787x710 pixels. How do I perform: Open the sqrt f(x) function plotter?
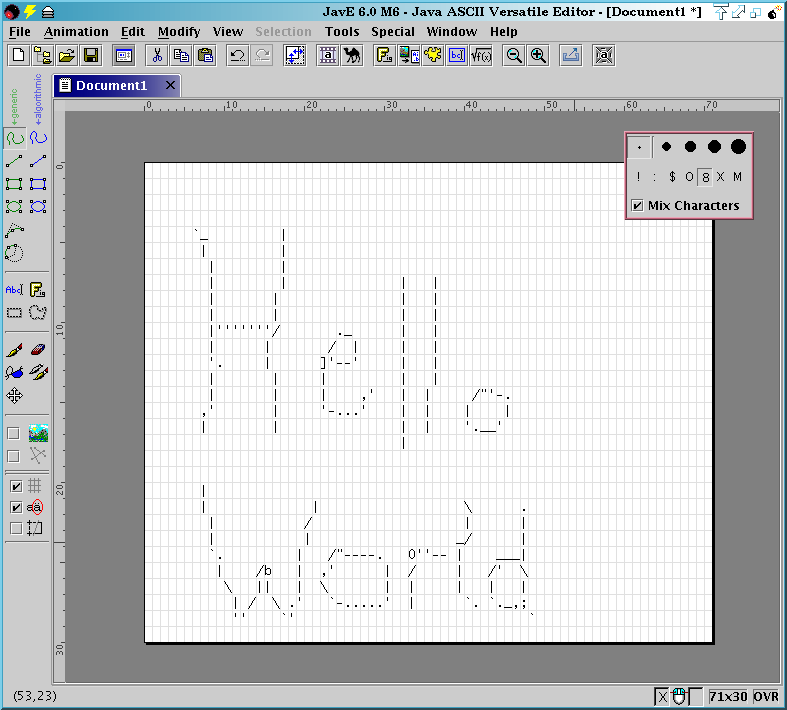(x=481, y=55)
